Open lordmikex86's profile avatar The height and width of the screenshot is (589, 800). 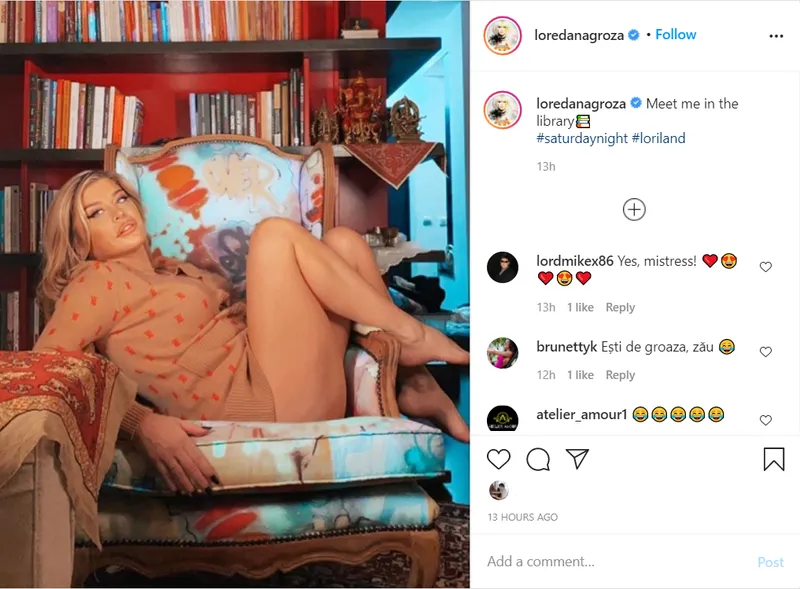(x=503, y=267)
